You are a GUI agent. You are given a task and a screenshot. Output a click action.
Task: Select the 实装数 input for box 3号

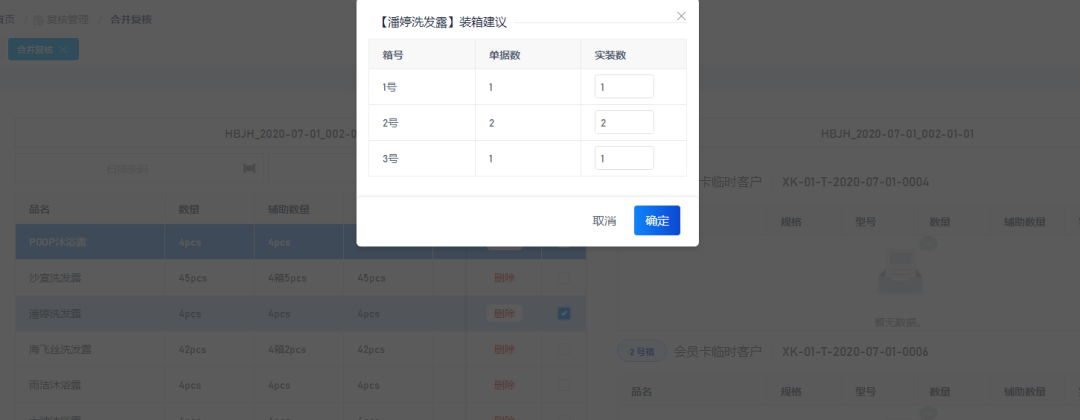tap(624, 158)
